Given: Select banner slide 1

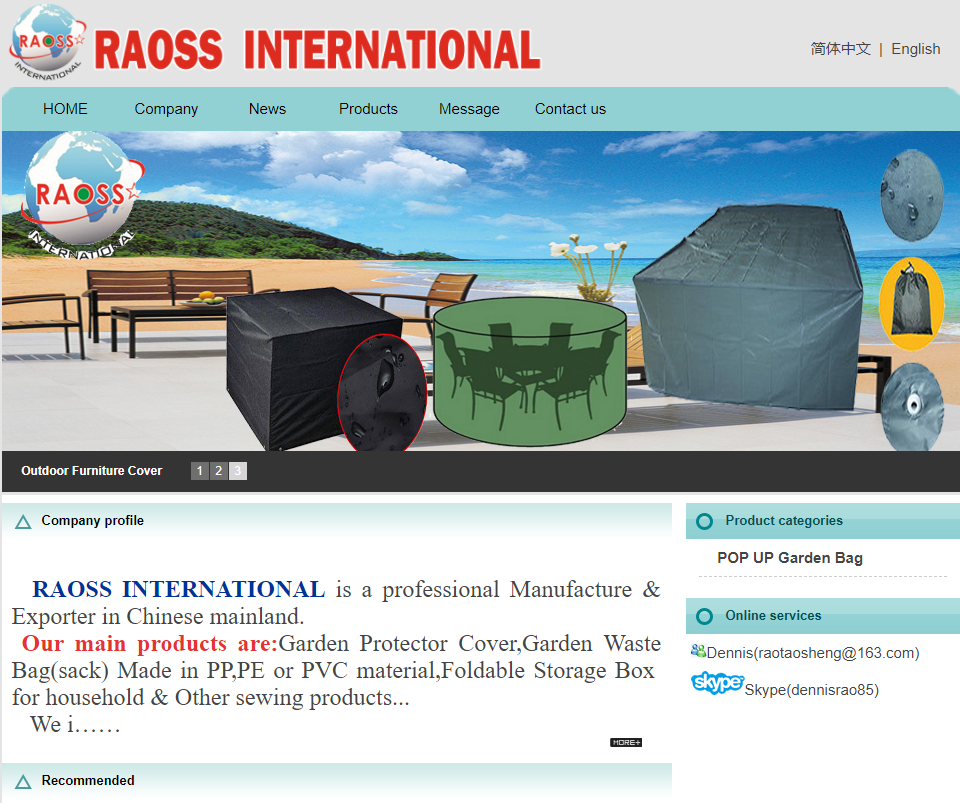Looking at the screenshot, I should (199, 470).
